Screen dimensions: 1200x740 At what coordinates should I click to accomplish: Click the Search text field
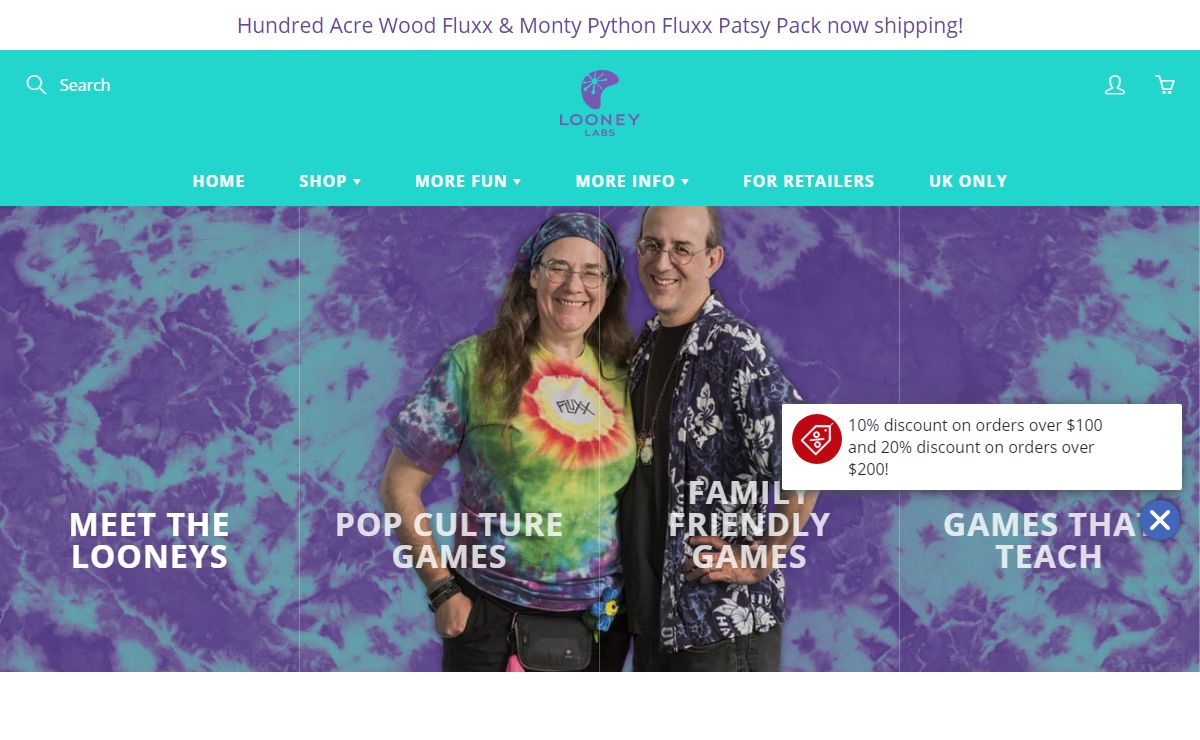tap(85, 85)
